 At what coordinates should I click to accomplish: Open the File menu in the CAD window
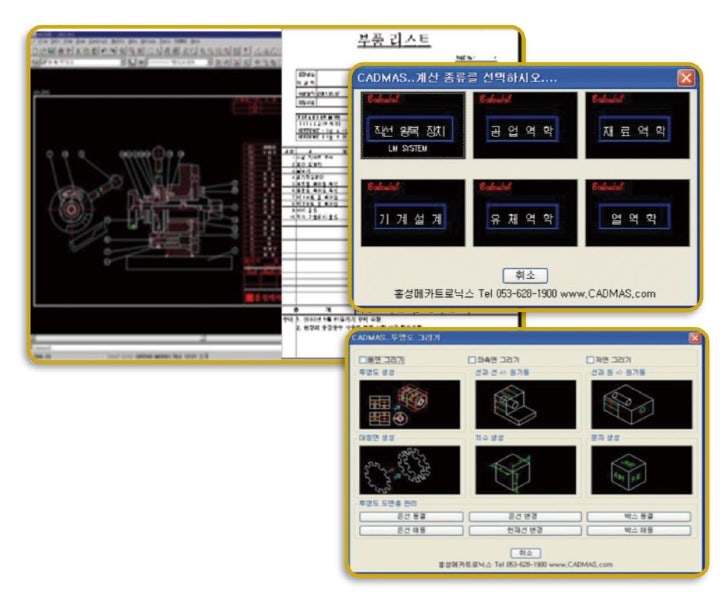[43, 41]
